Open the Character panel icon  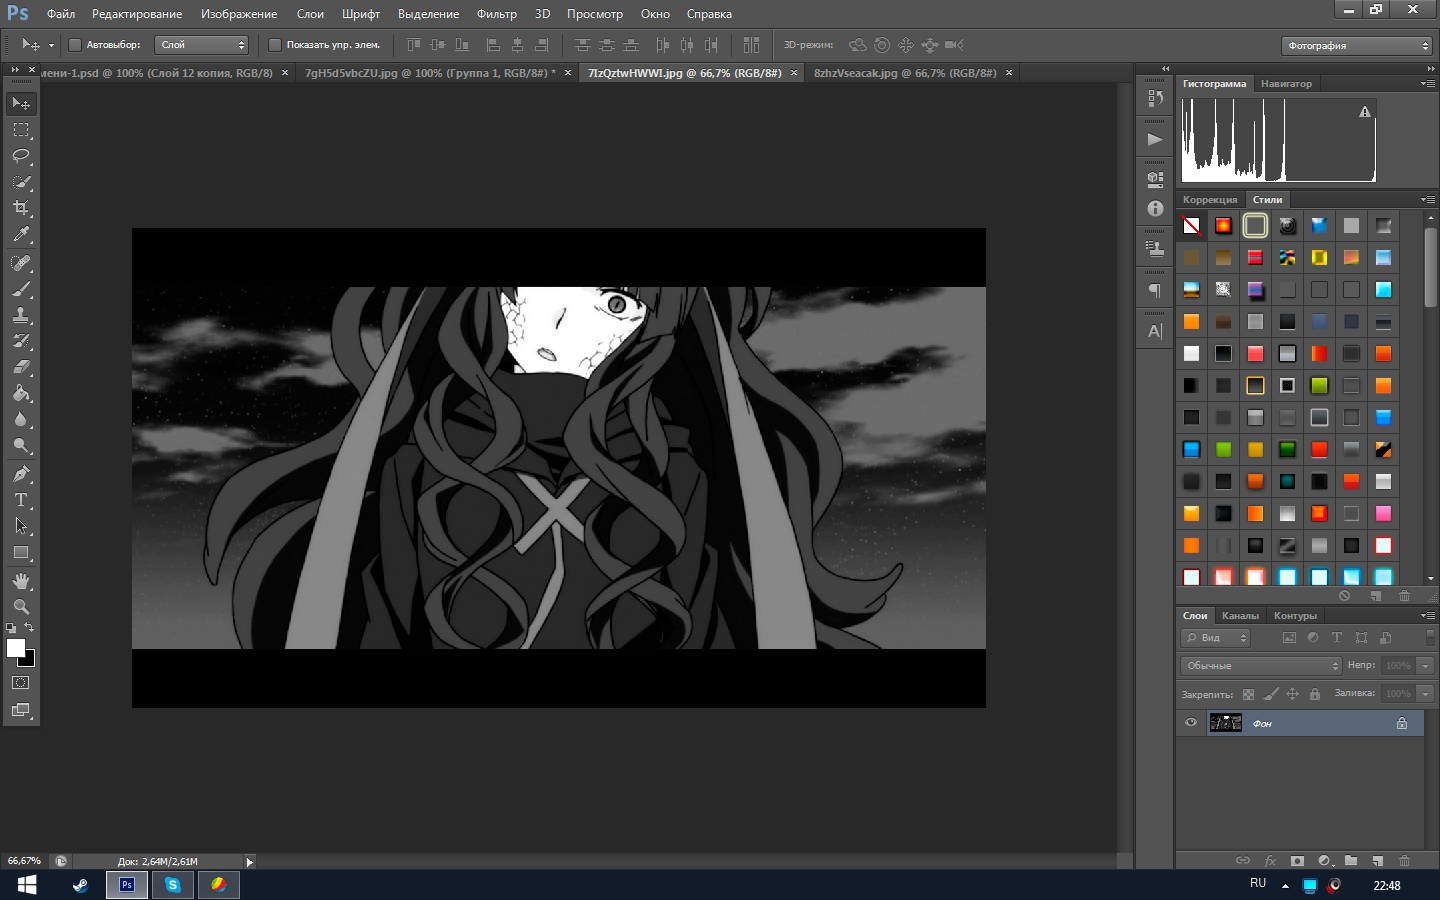1155,331
